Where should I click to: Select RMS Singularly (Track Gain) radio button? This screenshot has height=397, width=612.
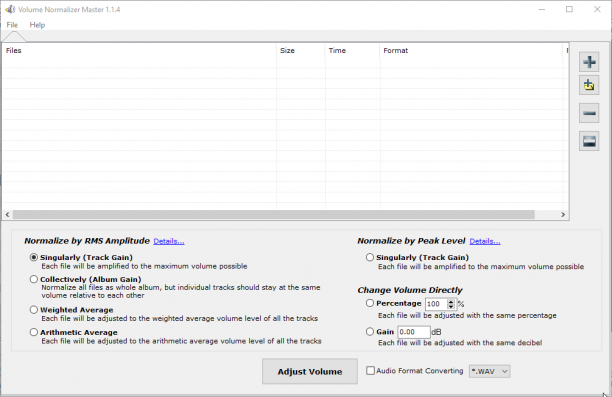pyautogui.click(x=34, y=257)
